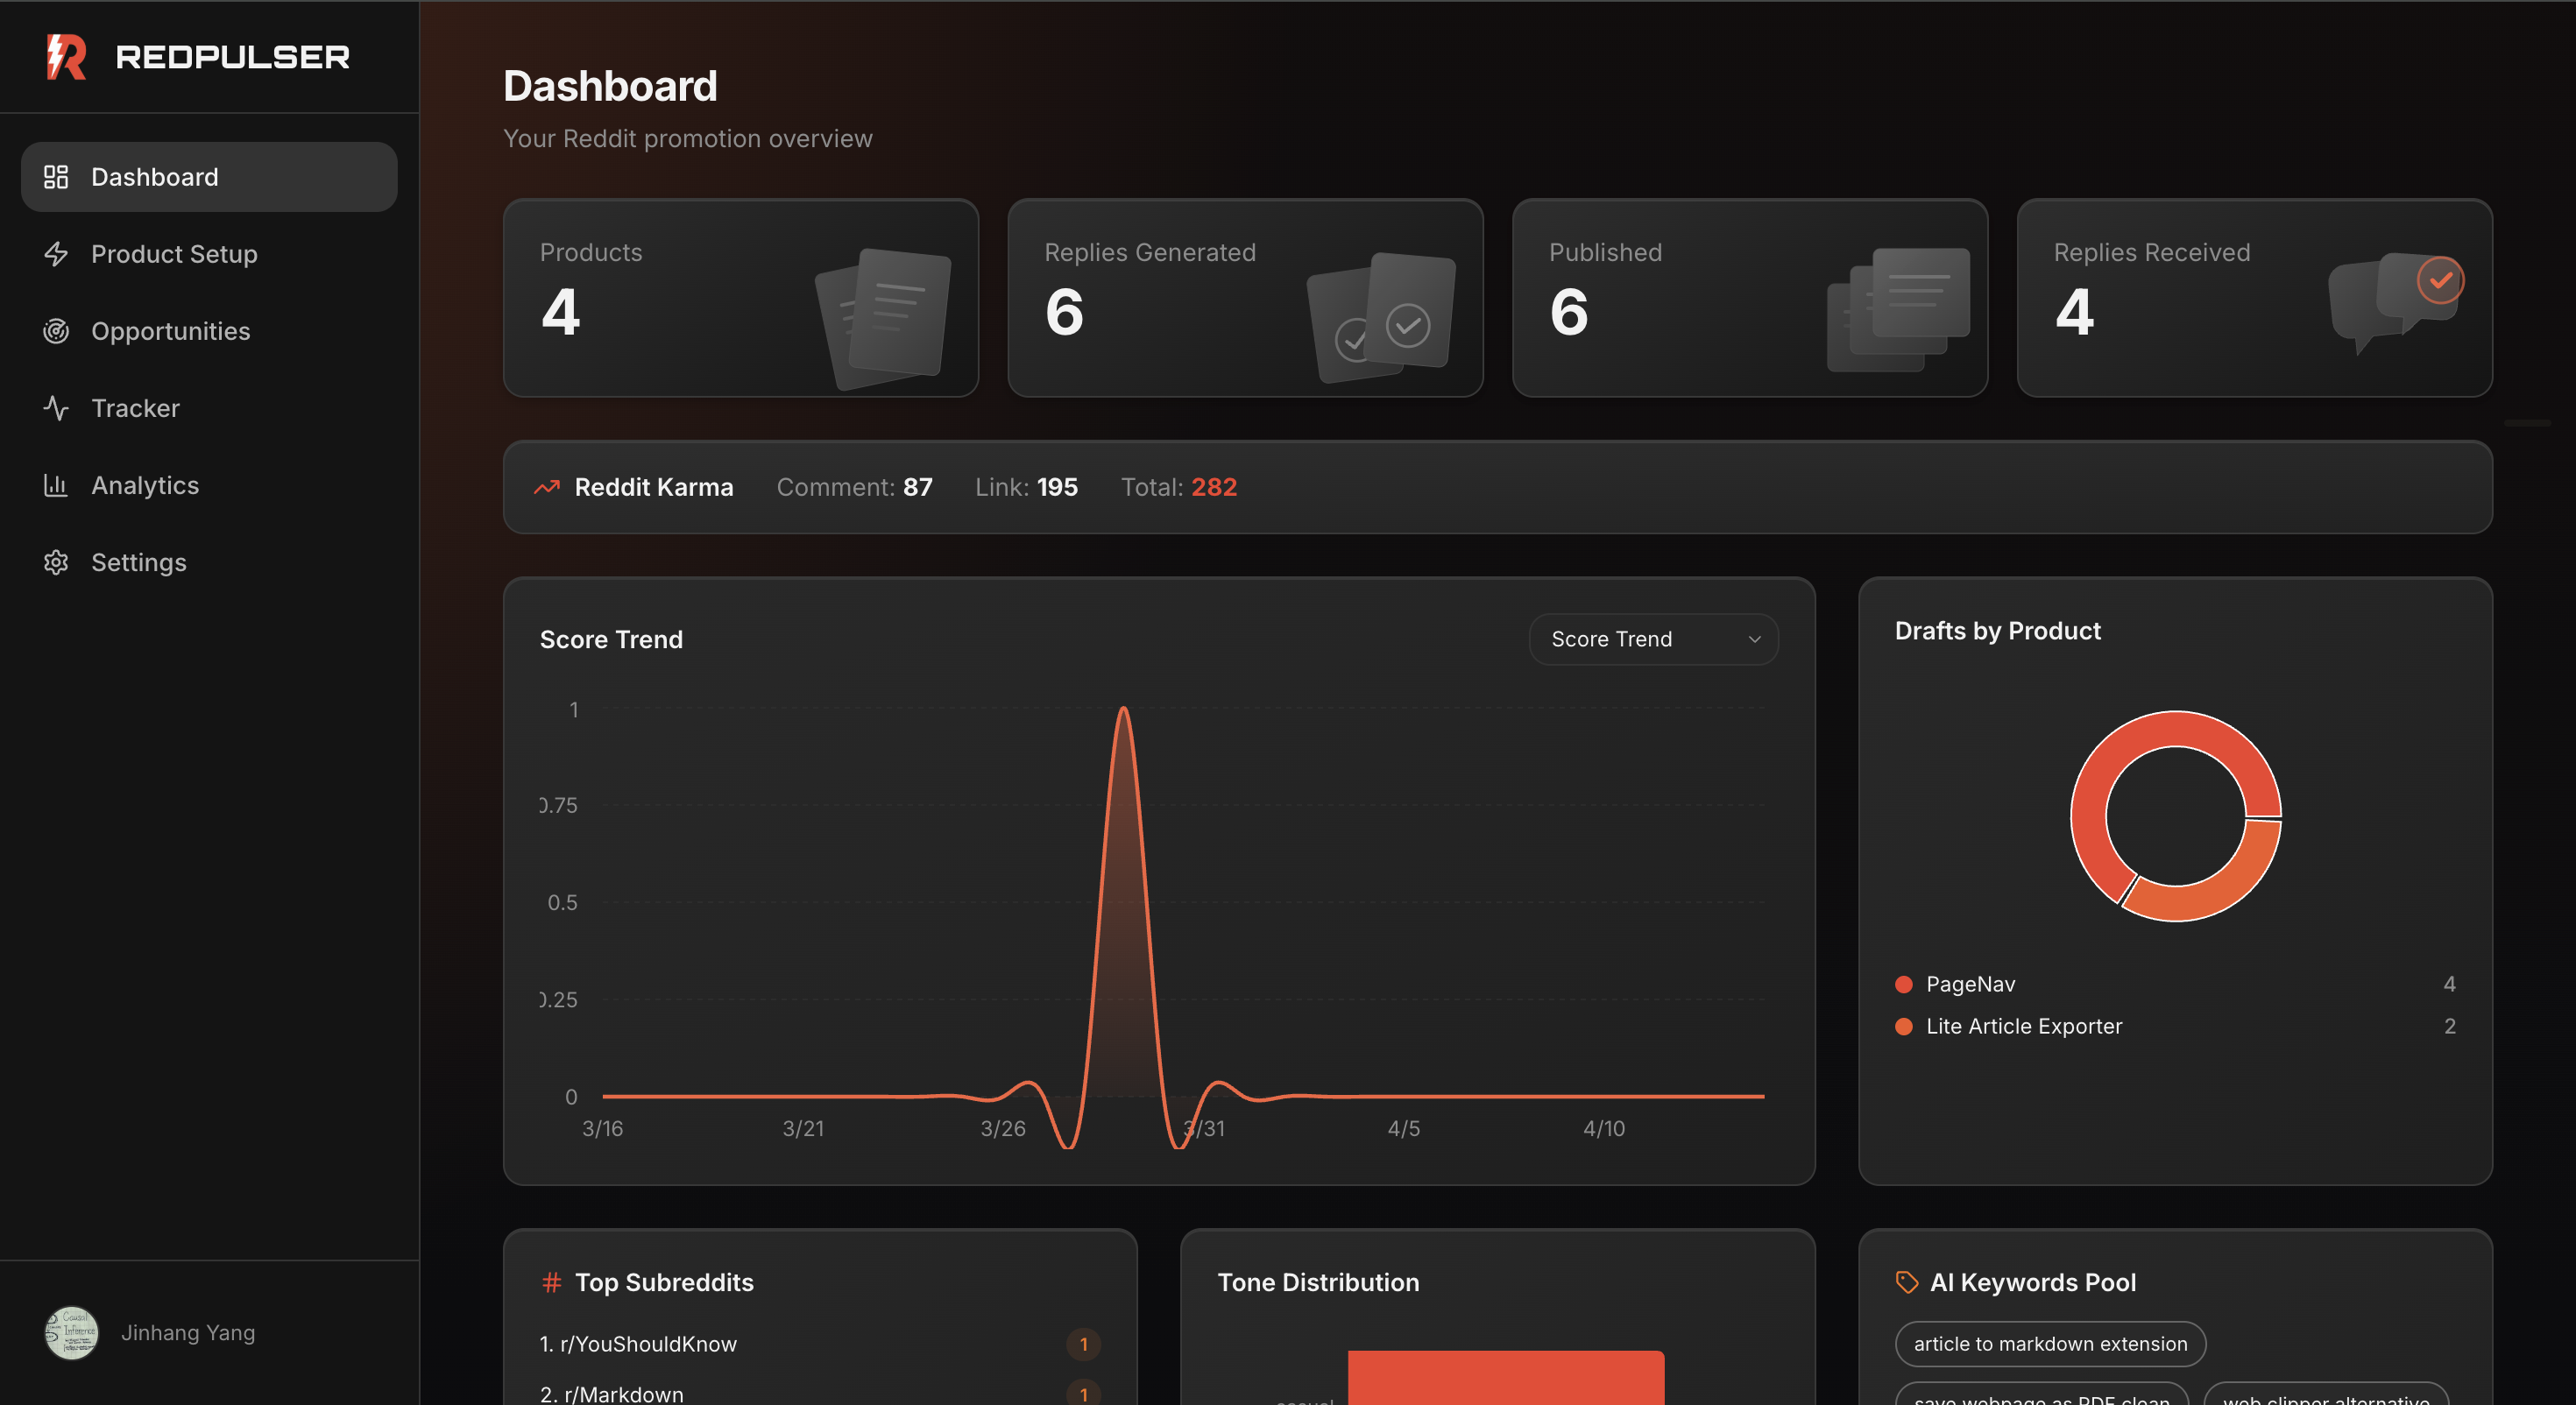The image size is (2576, 1405).
Task: Open the Tracker menu item
Action: pos(136,408)
